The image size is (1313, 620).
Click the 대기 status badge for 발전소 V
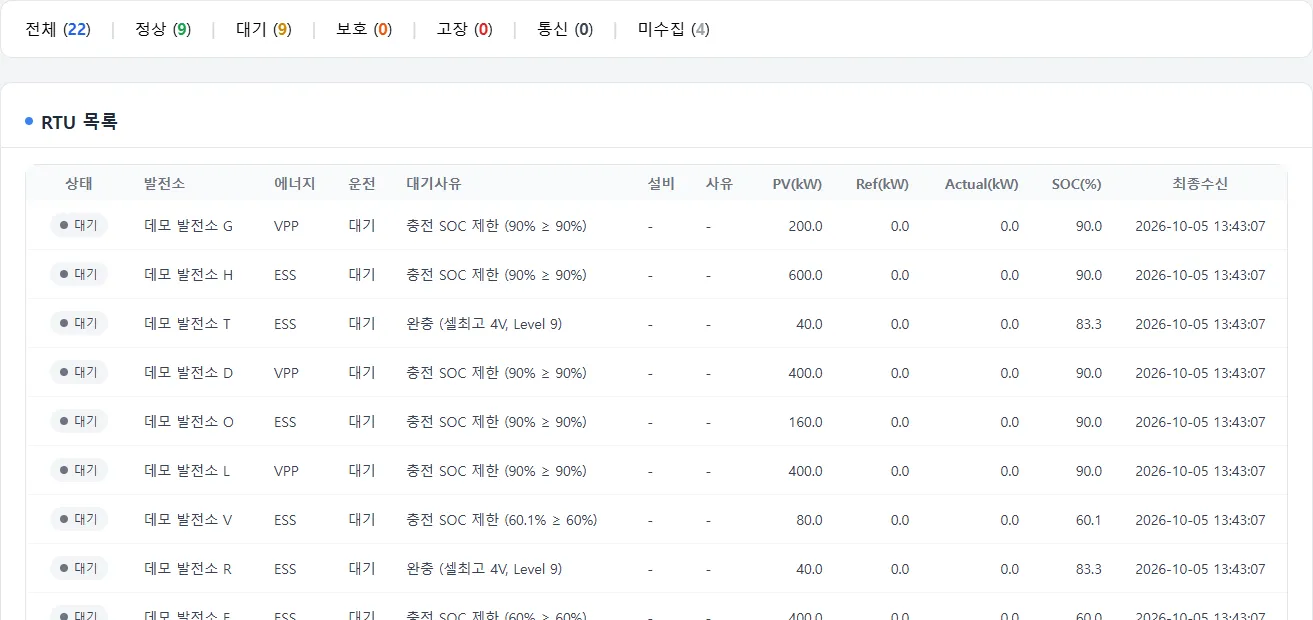(79, 519)
